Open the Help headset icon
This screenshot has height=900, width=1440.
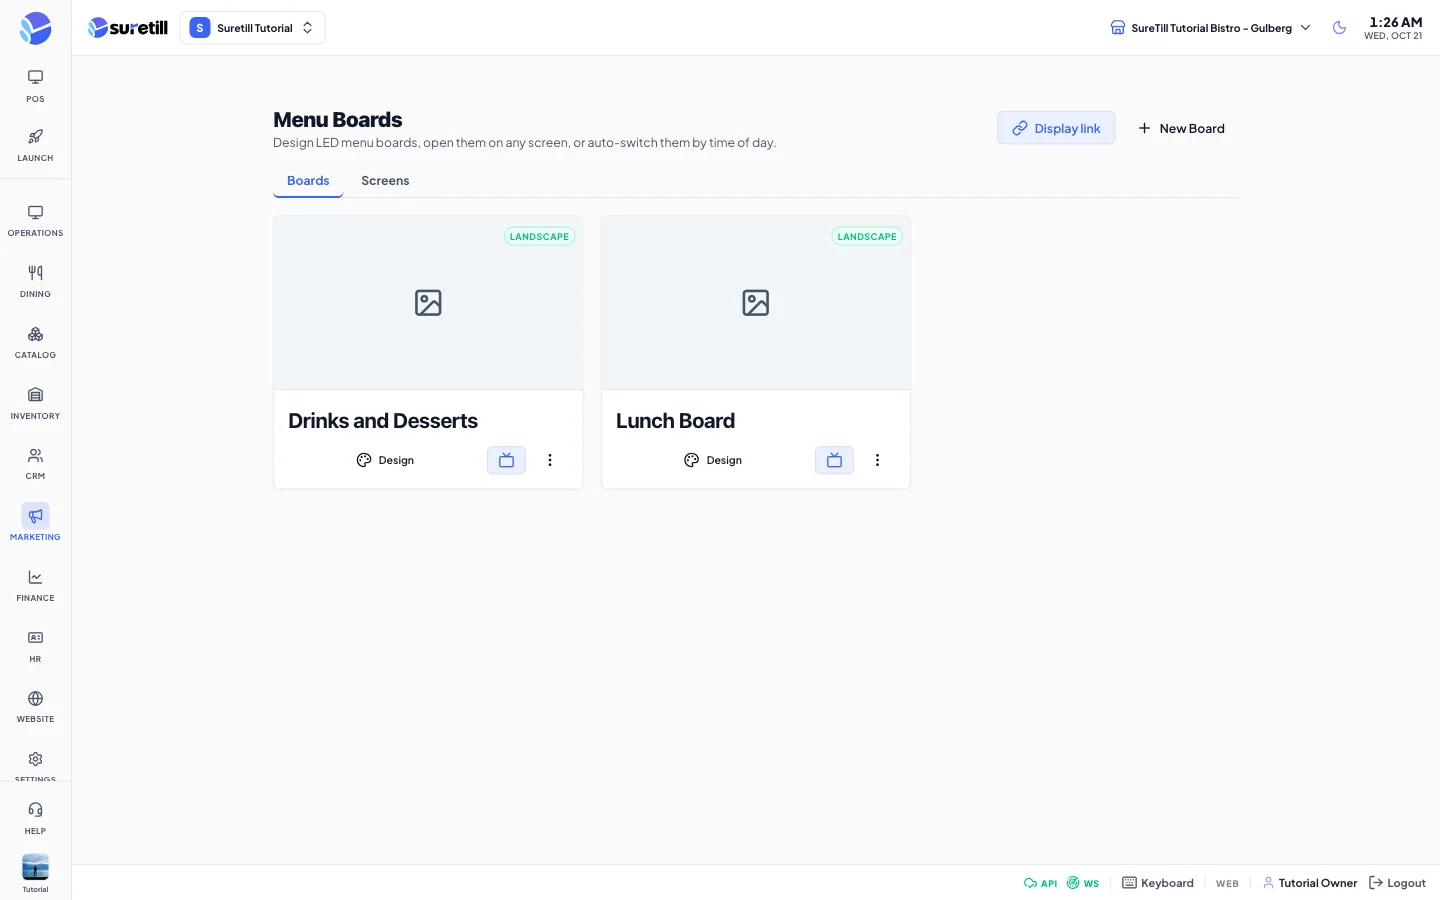pyautogui.click(x=35, y=810)
